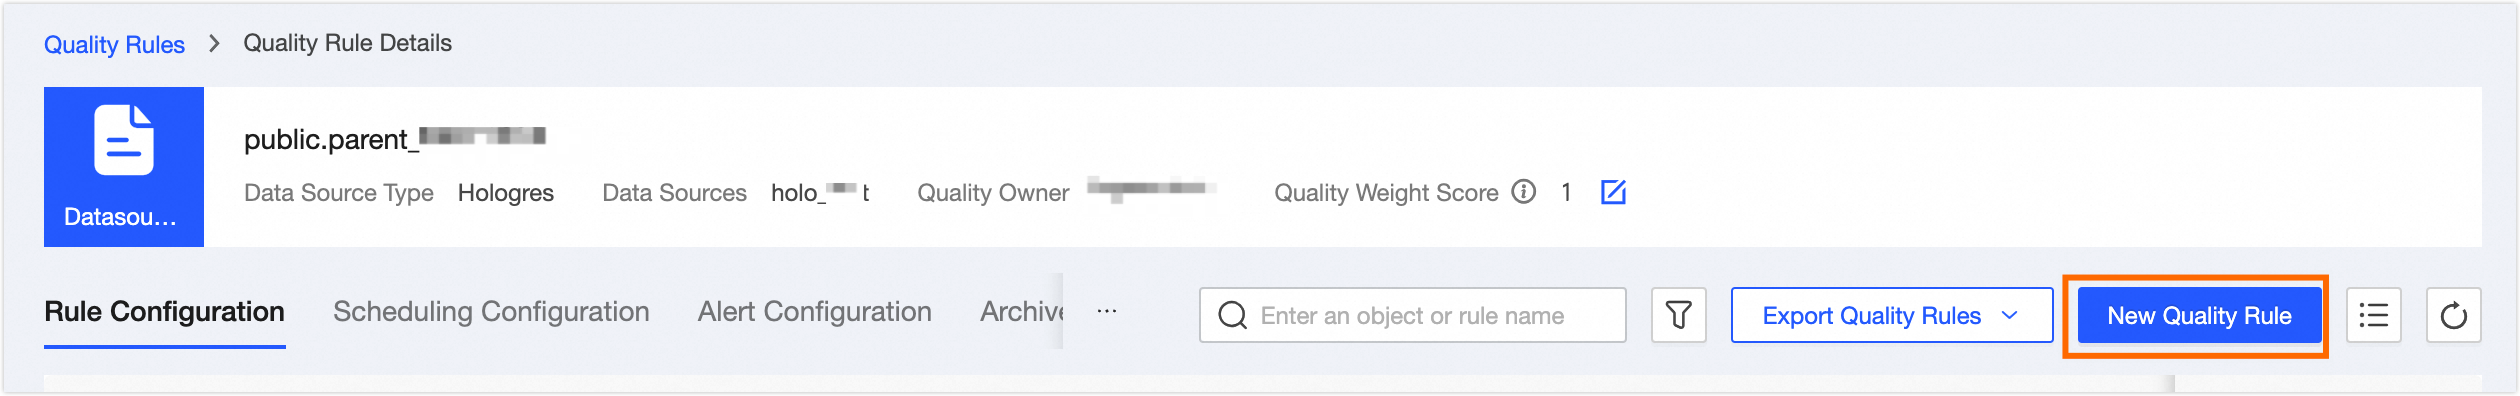Open the partially hidden Archive tab

coord(1021,312)
